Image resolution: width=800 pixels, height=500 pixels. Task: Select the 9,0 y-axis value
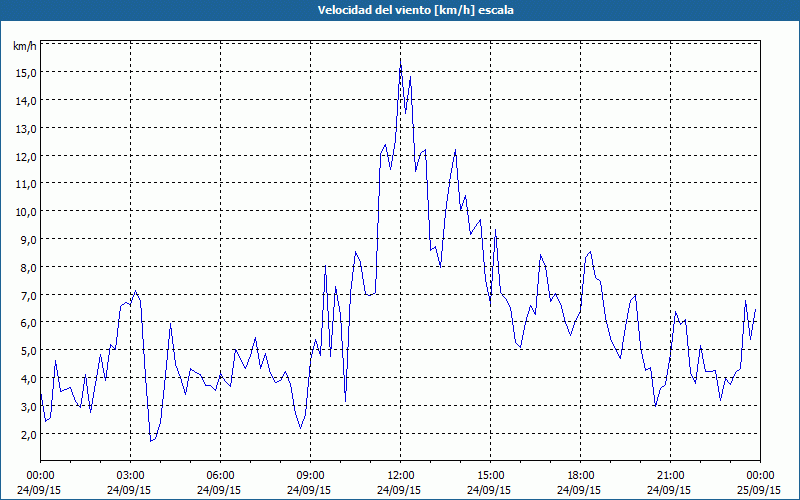[x=28, y=240]
